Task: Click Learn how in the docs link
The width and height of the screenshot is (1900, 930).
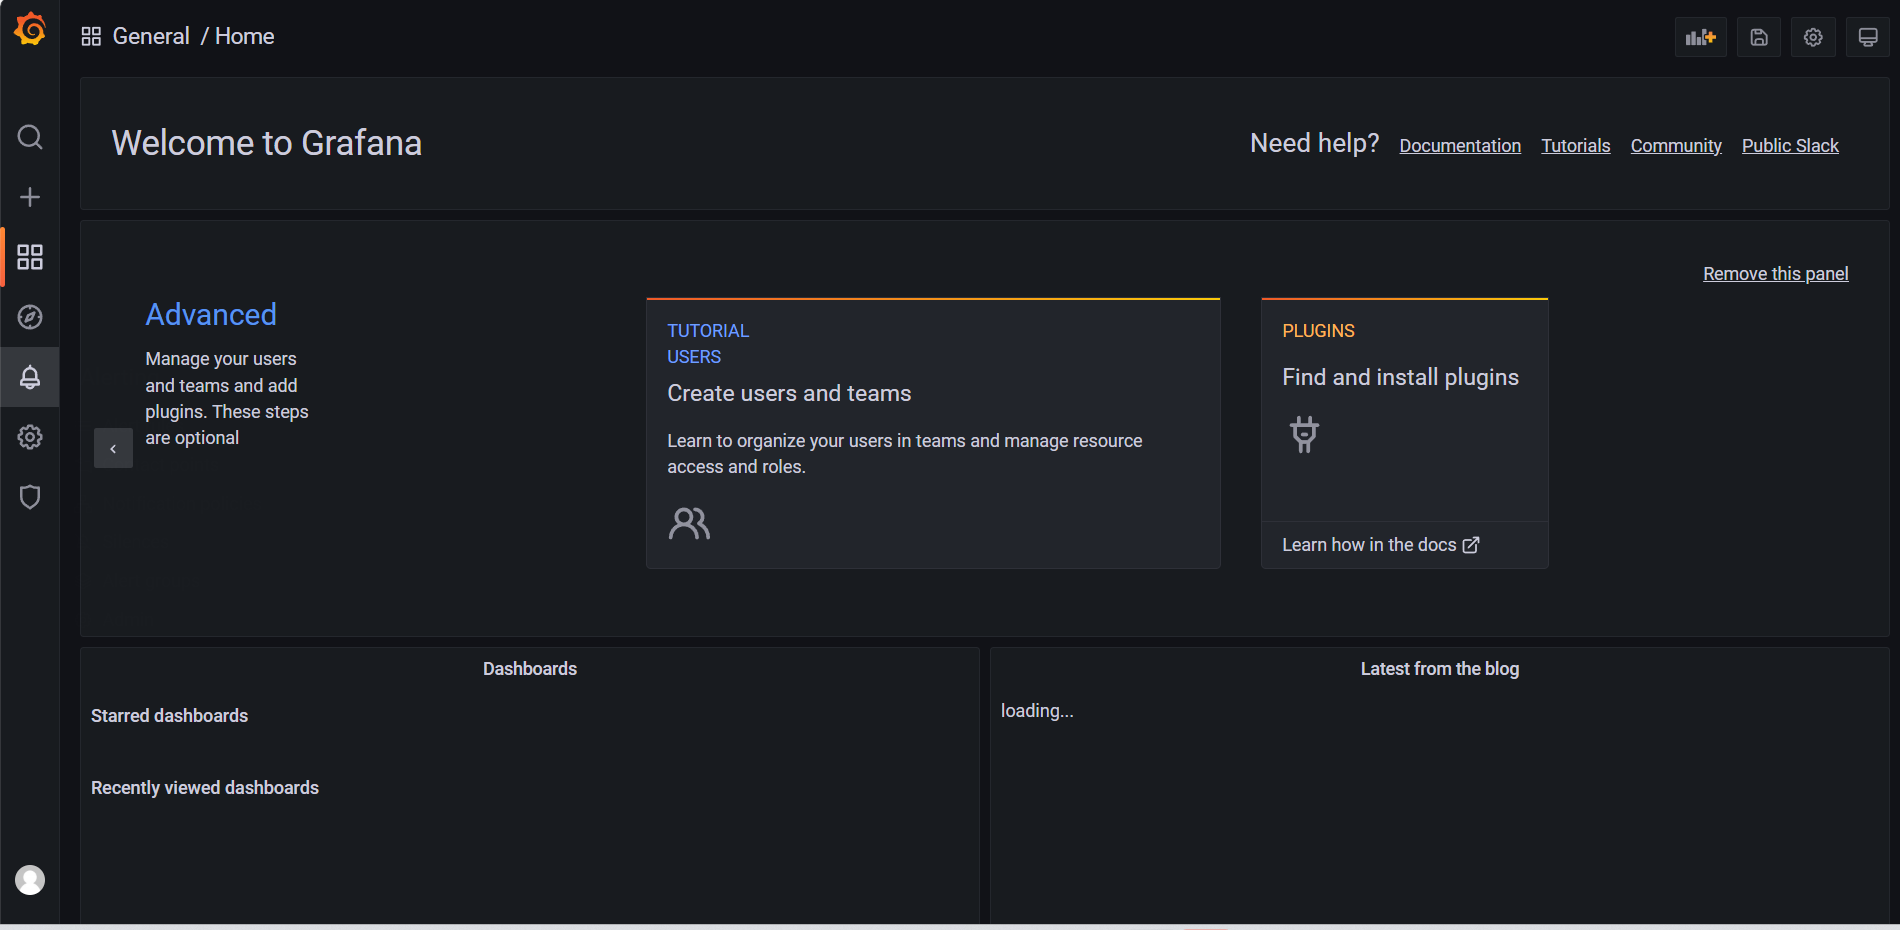Action: tap(1380, 545)
